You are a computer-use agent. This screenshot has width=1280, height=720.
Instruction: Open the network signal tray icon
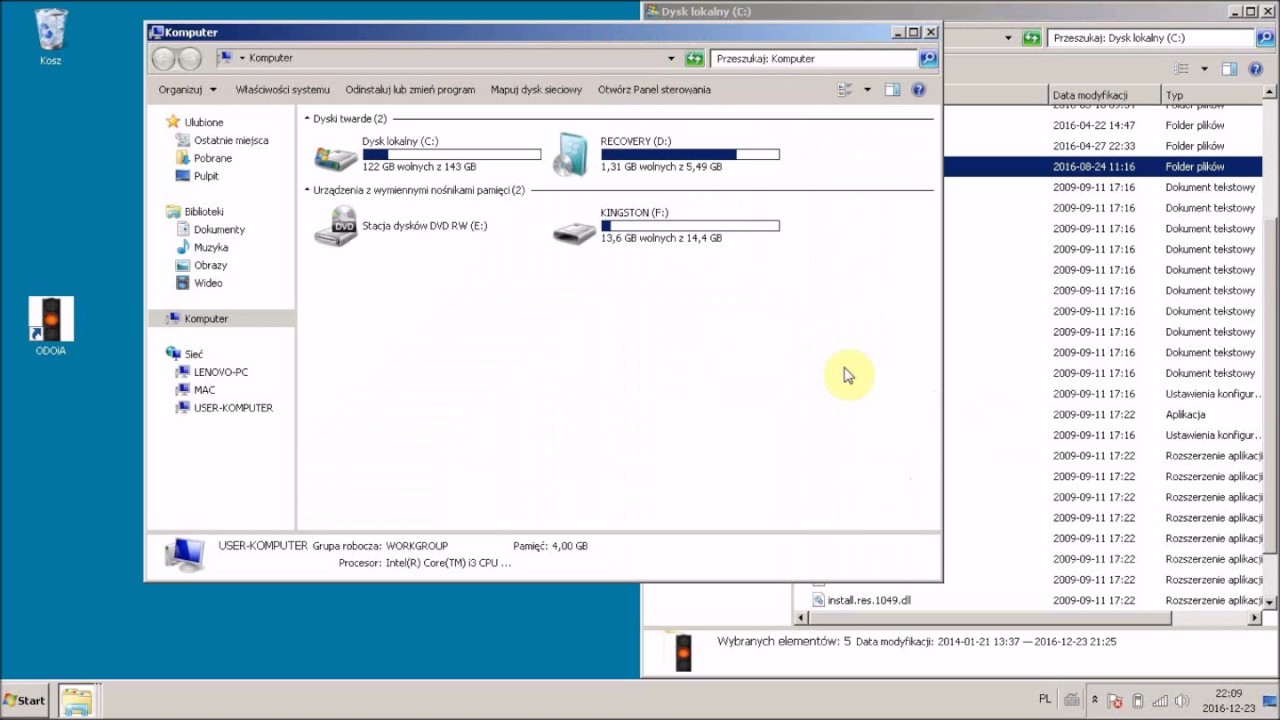1159,701
